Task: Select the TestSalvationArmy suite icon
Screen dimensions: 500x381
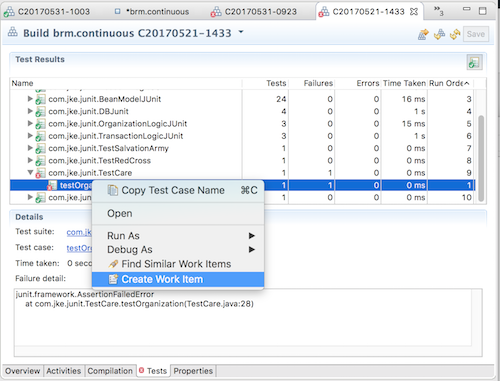Action: [40, 149]
